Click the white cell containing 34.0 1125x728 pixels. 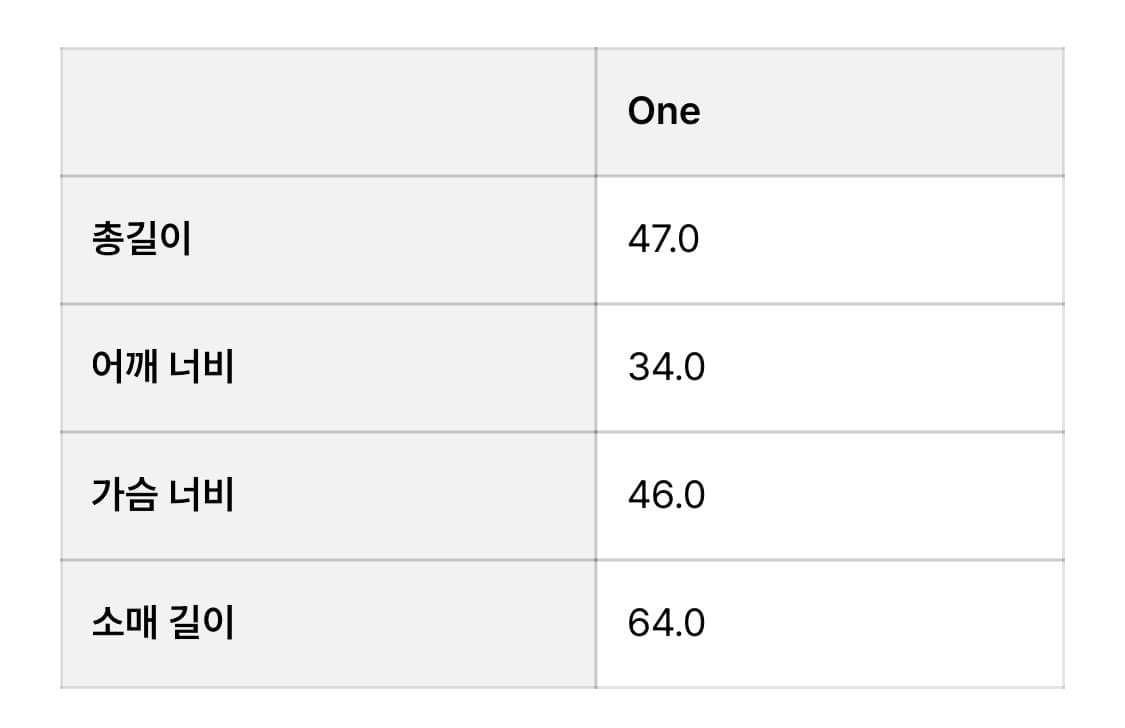click(829, 368)
